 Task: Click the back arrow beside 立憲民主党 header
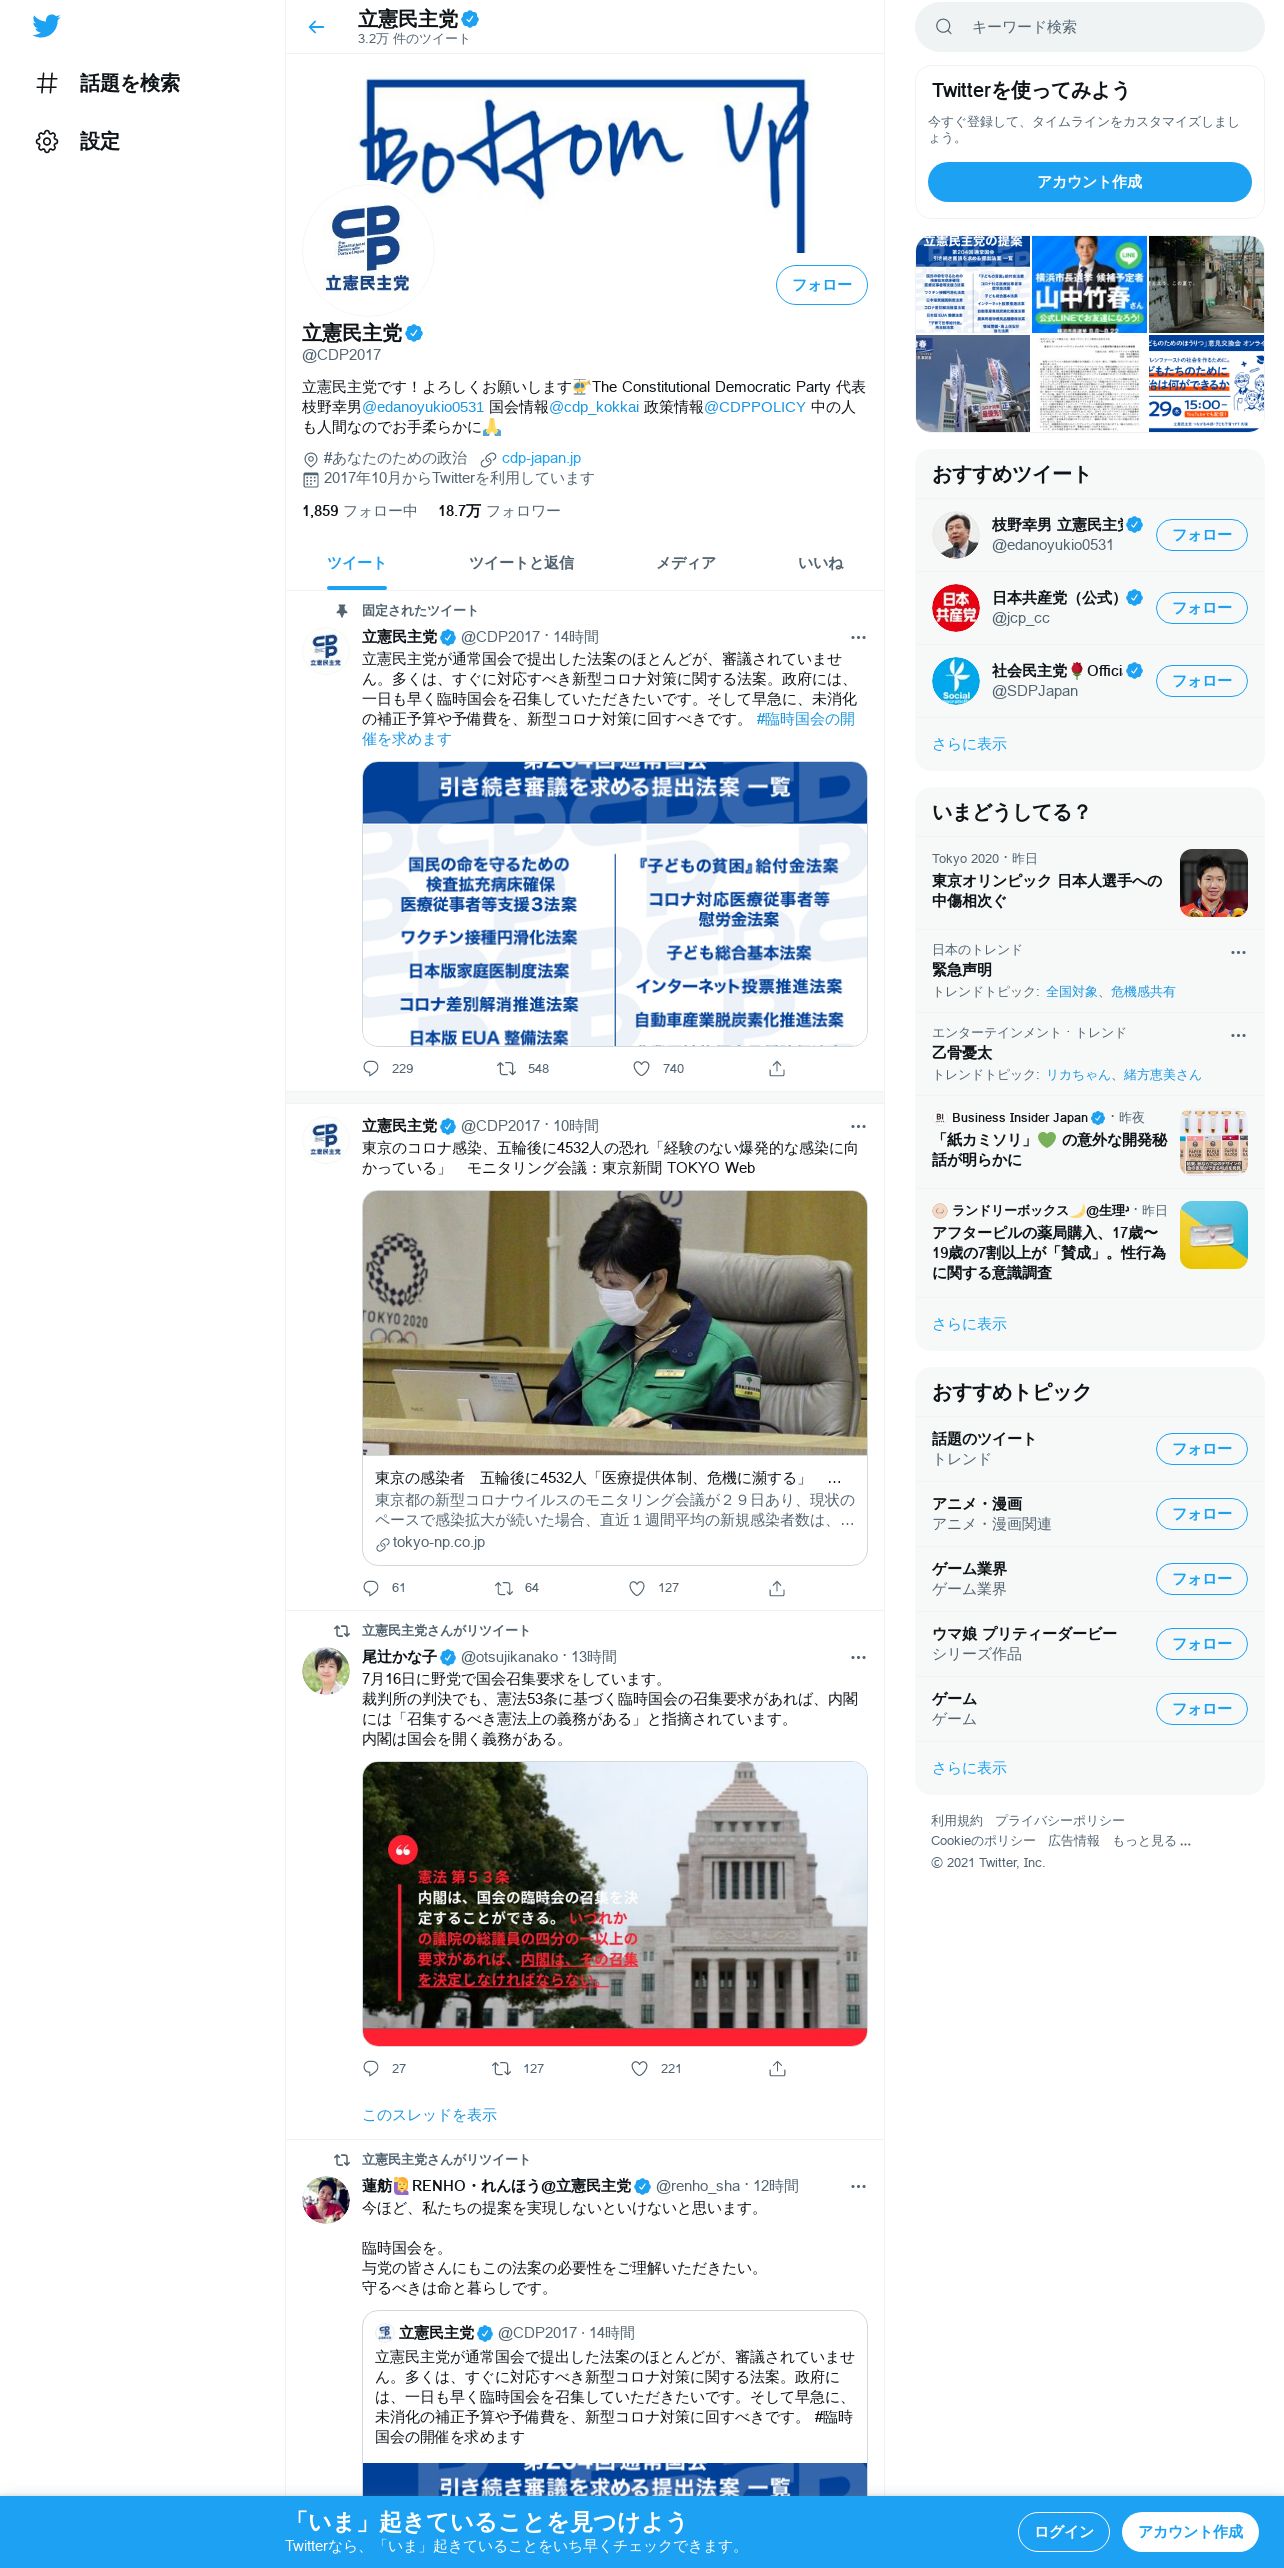(x=316, y=27)
